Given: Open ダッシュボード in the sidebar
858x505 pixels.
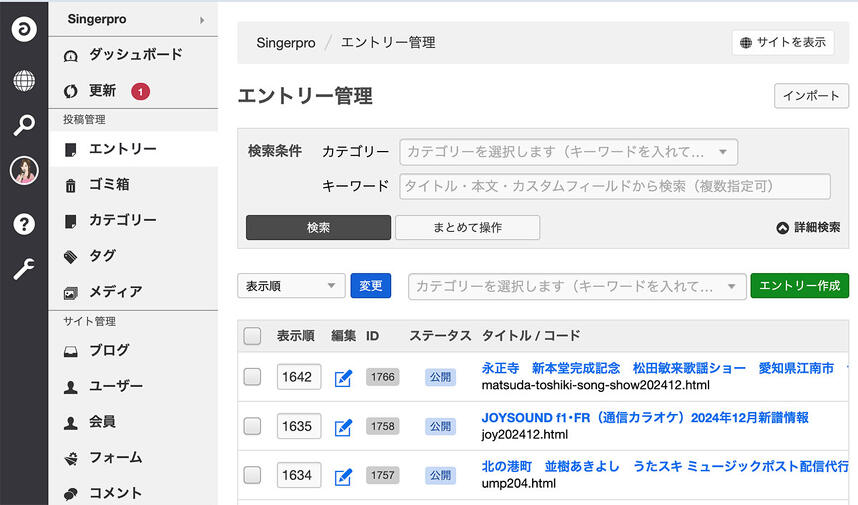Looking at the screenshot, I should click(135, 55).
